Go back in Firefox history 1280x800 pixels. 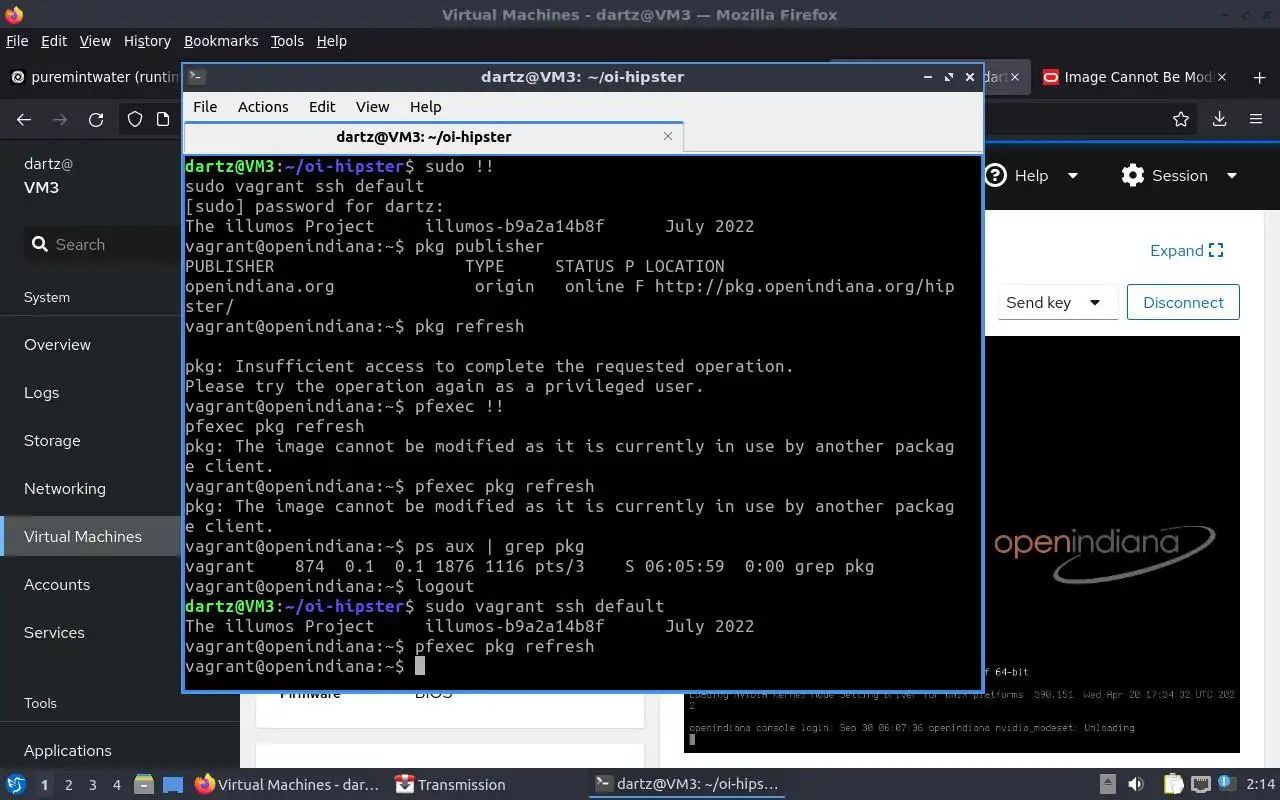tap(24, 119)
